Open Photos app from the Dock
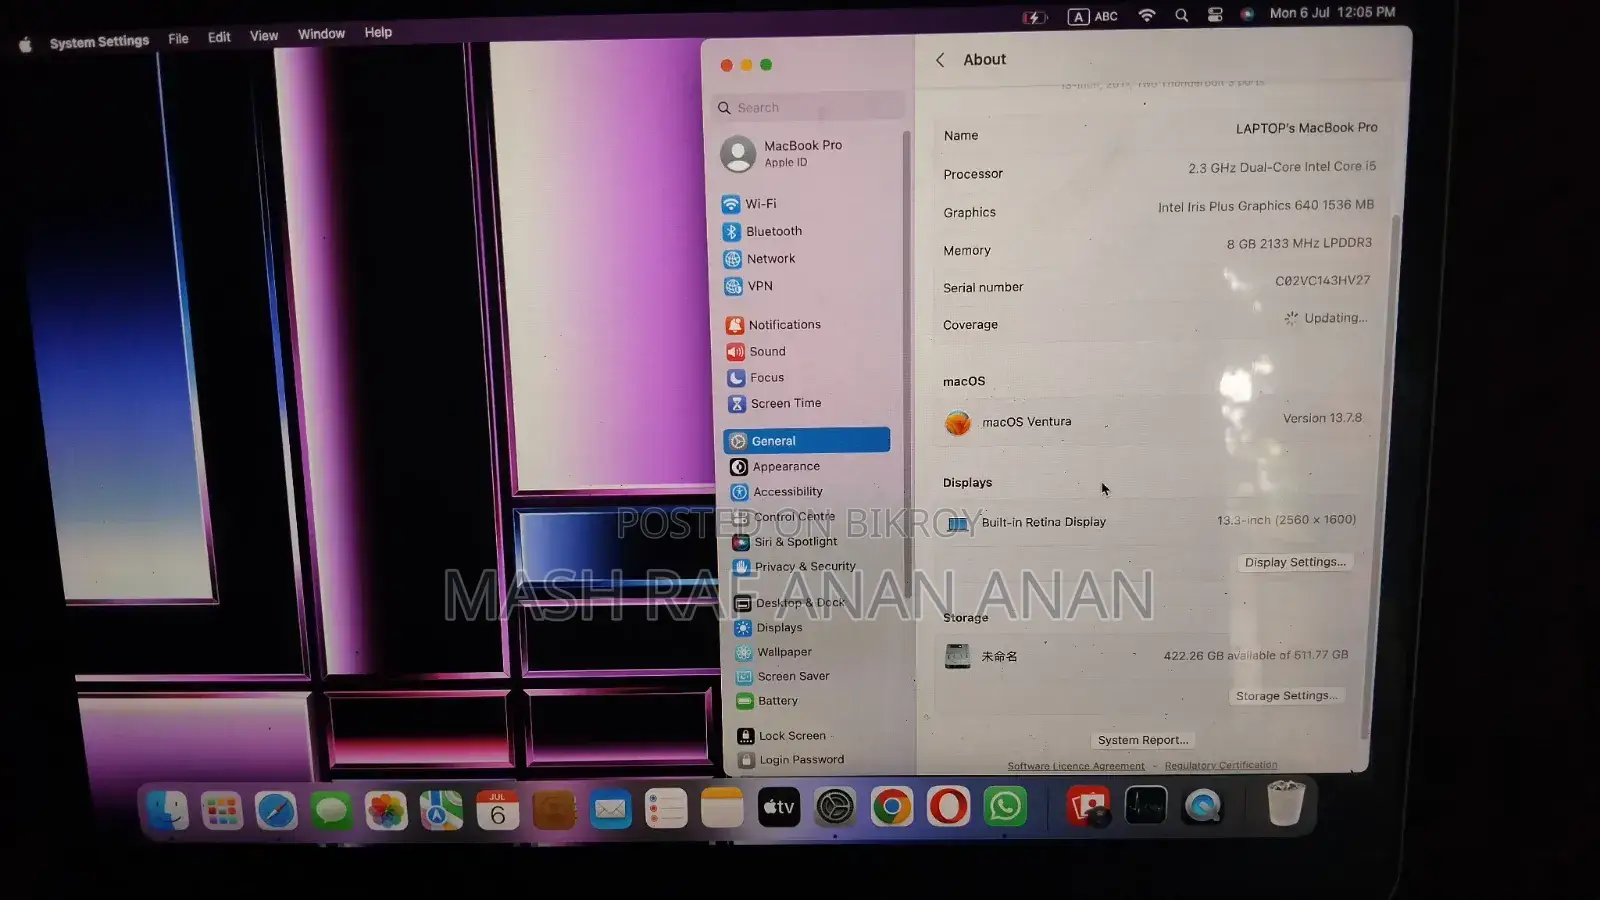The image size is (1600, 900). point(385,810)
